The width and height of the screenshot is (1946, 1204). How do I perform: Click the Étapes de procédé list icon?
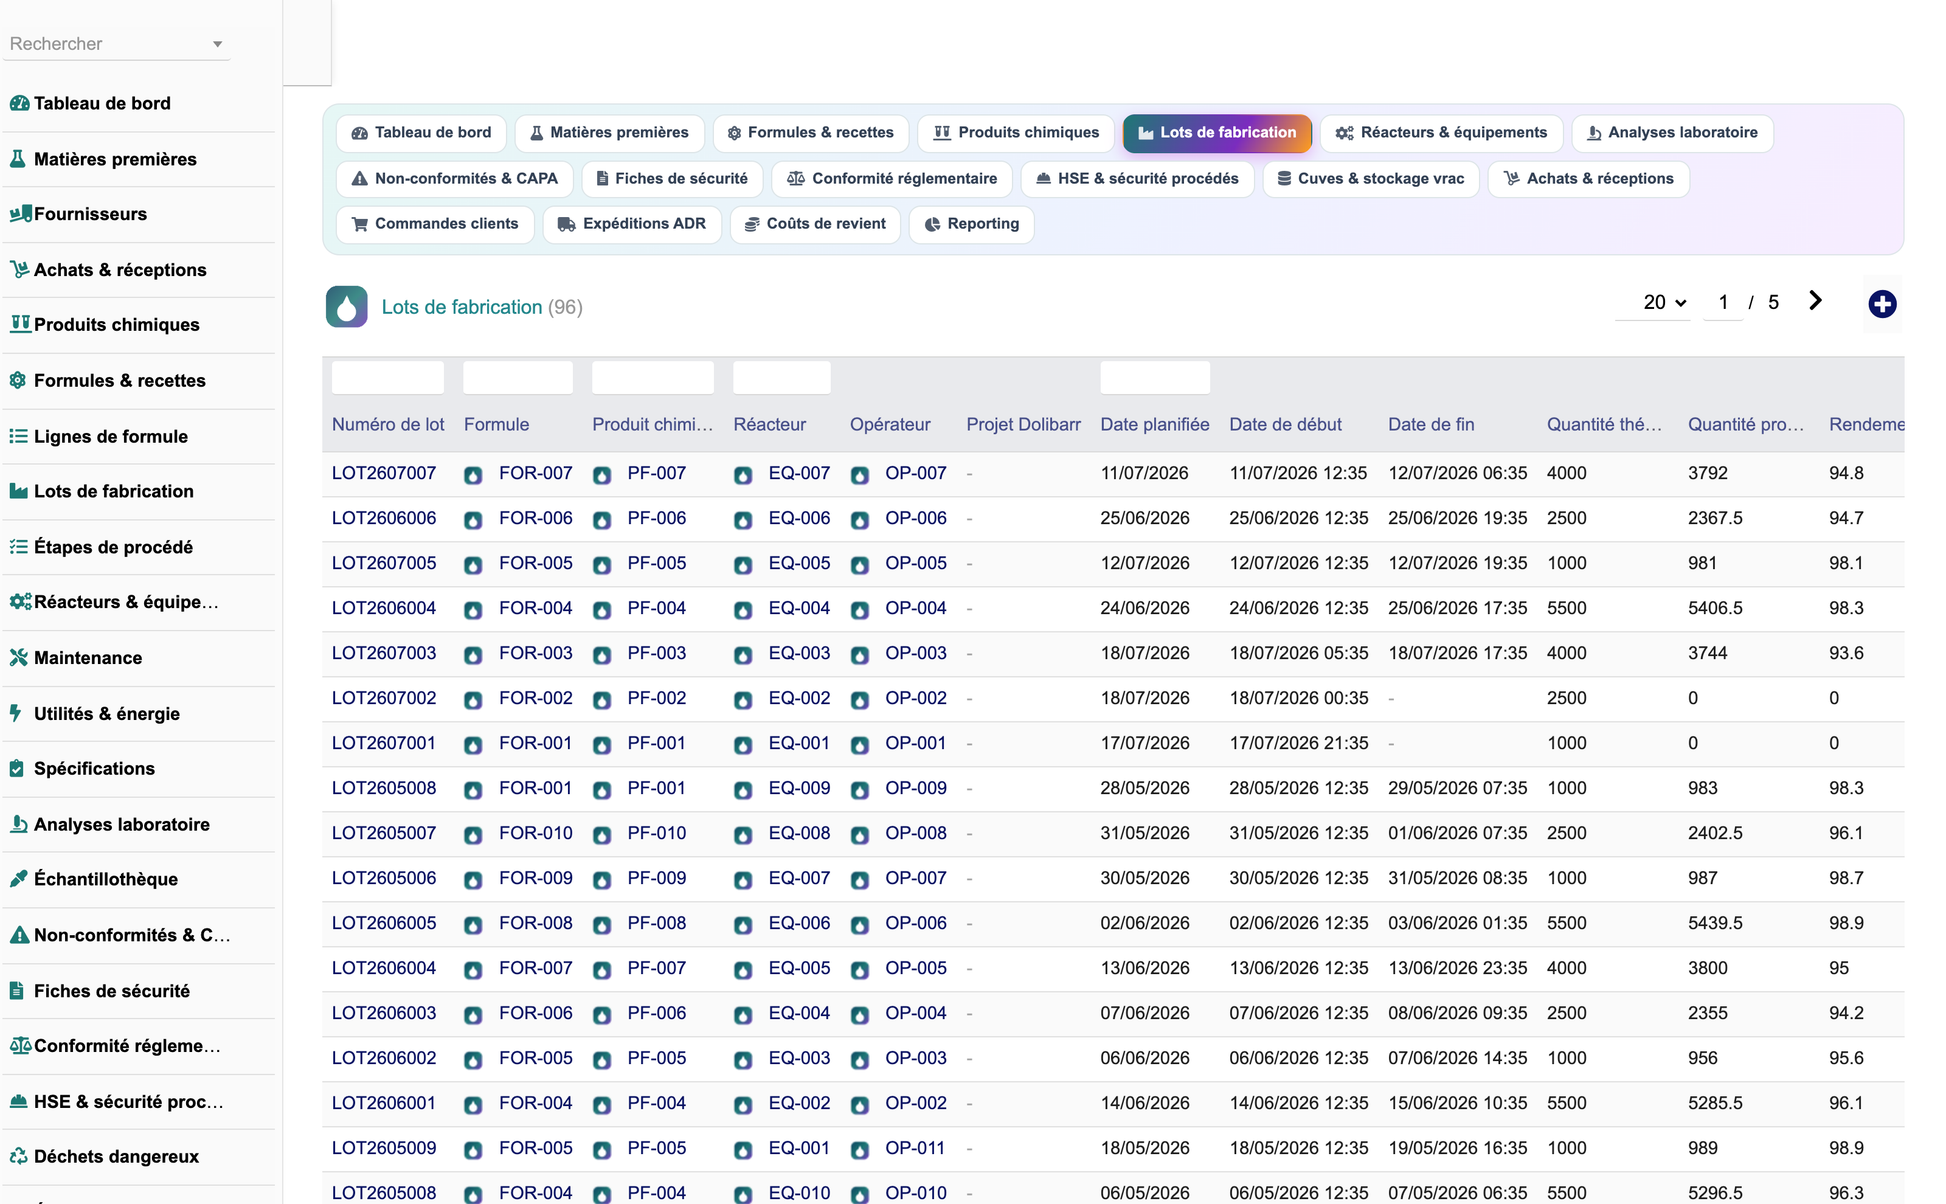click(x=19, y=547)
